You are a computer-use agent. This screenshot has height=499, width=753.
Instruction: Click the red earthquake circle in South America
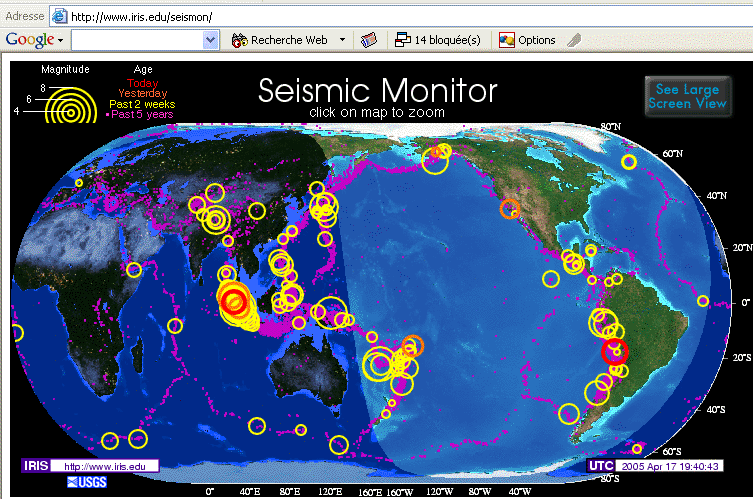point(614,350)
